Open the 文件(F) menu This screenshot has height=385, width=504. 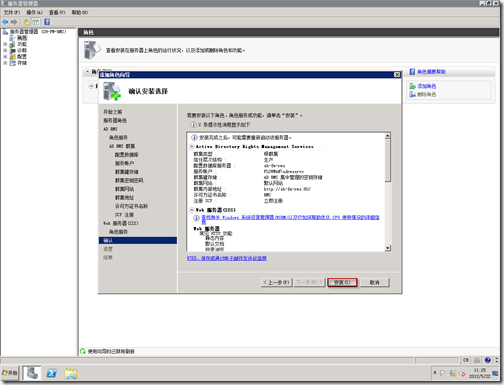(12, 12)
